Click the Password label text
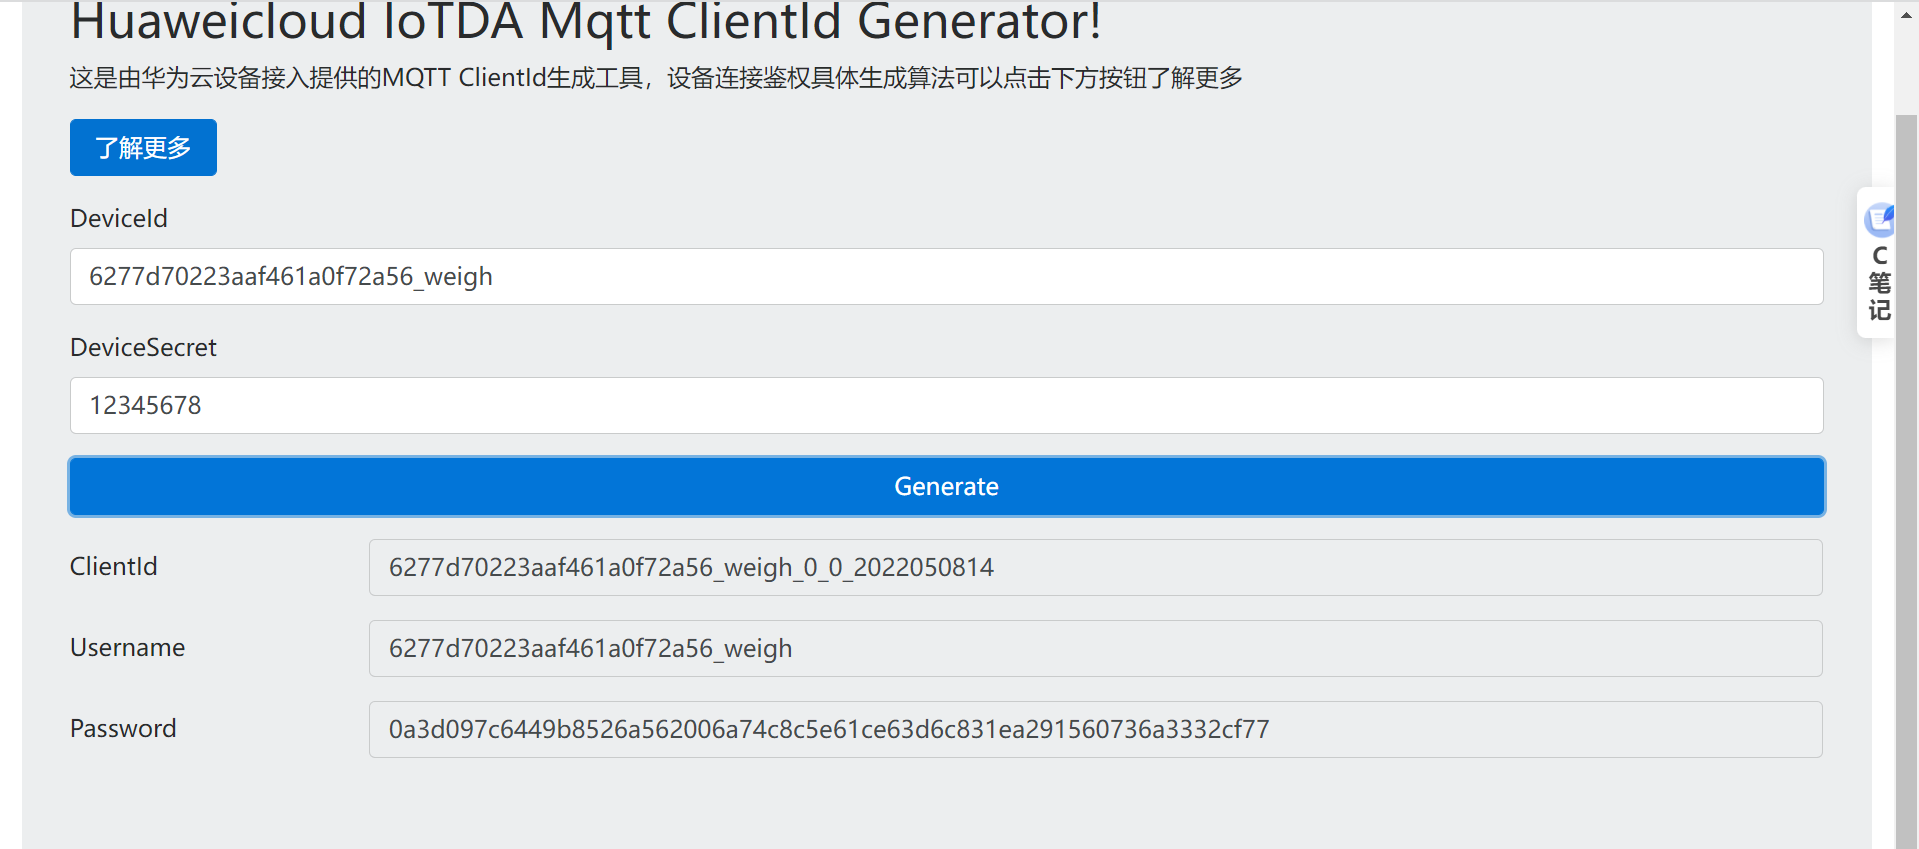This screenshot has width=1919, height=849. (123, 729)
